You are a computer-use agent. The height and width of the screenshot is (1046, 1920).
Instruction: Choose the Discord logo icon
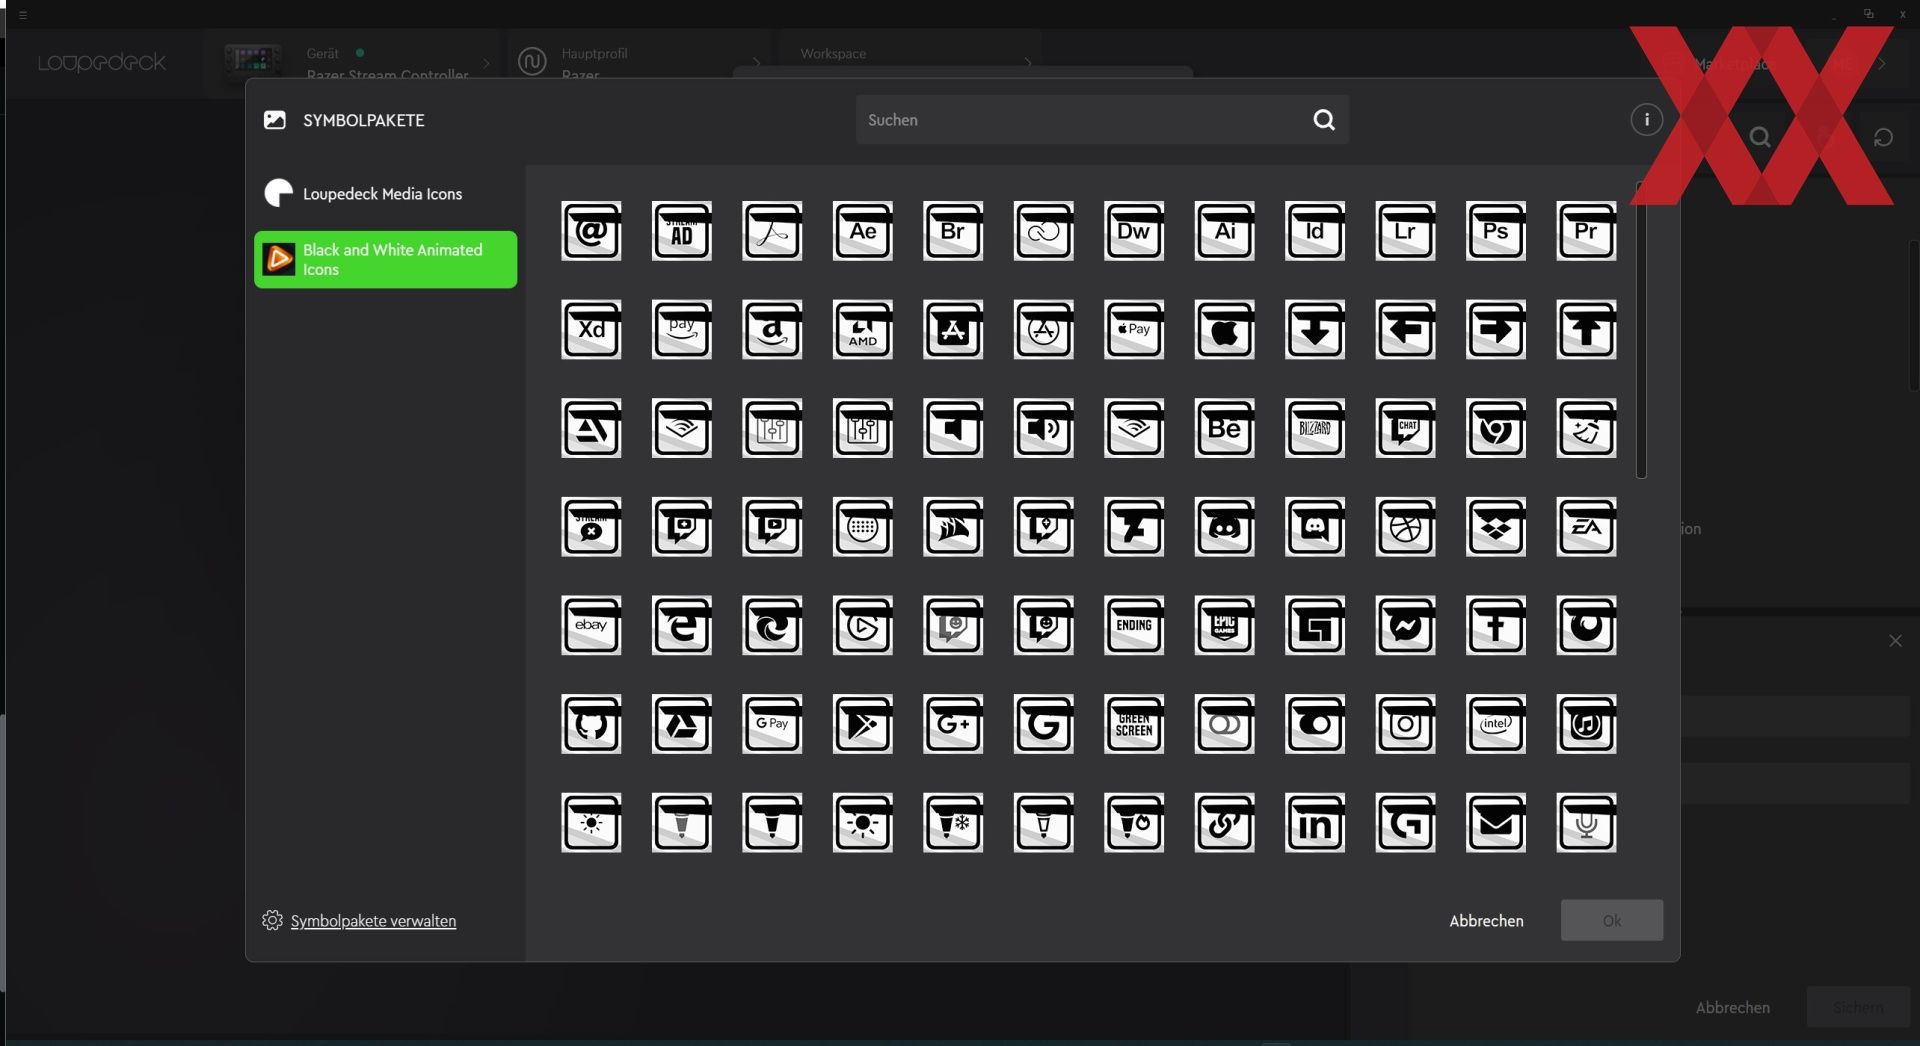pos(1225,527)
